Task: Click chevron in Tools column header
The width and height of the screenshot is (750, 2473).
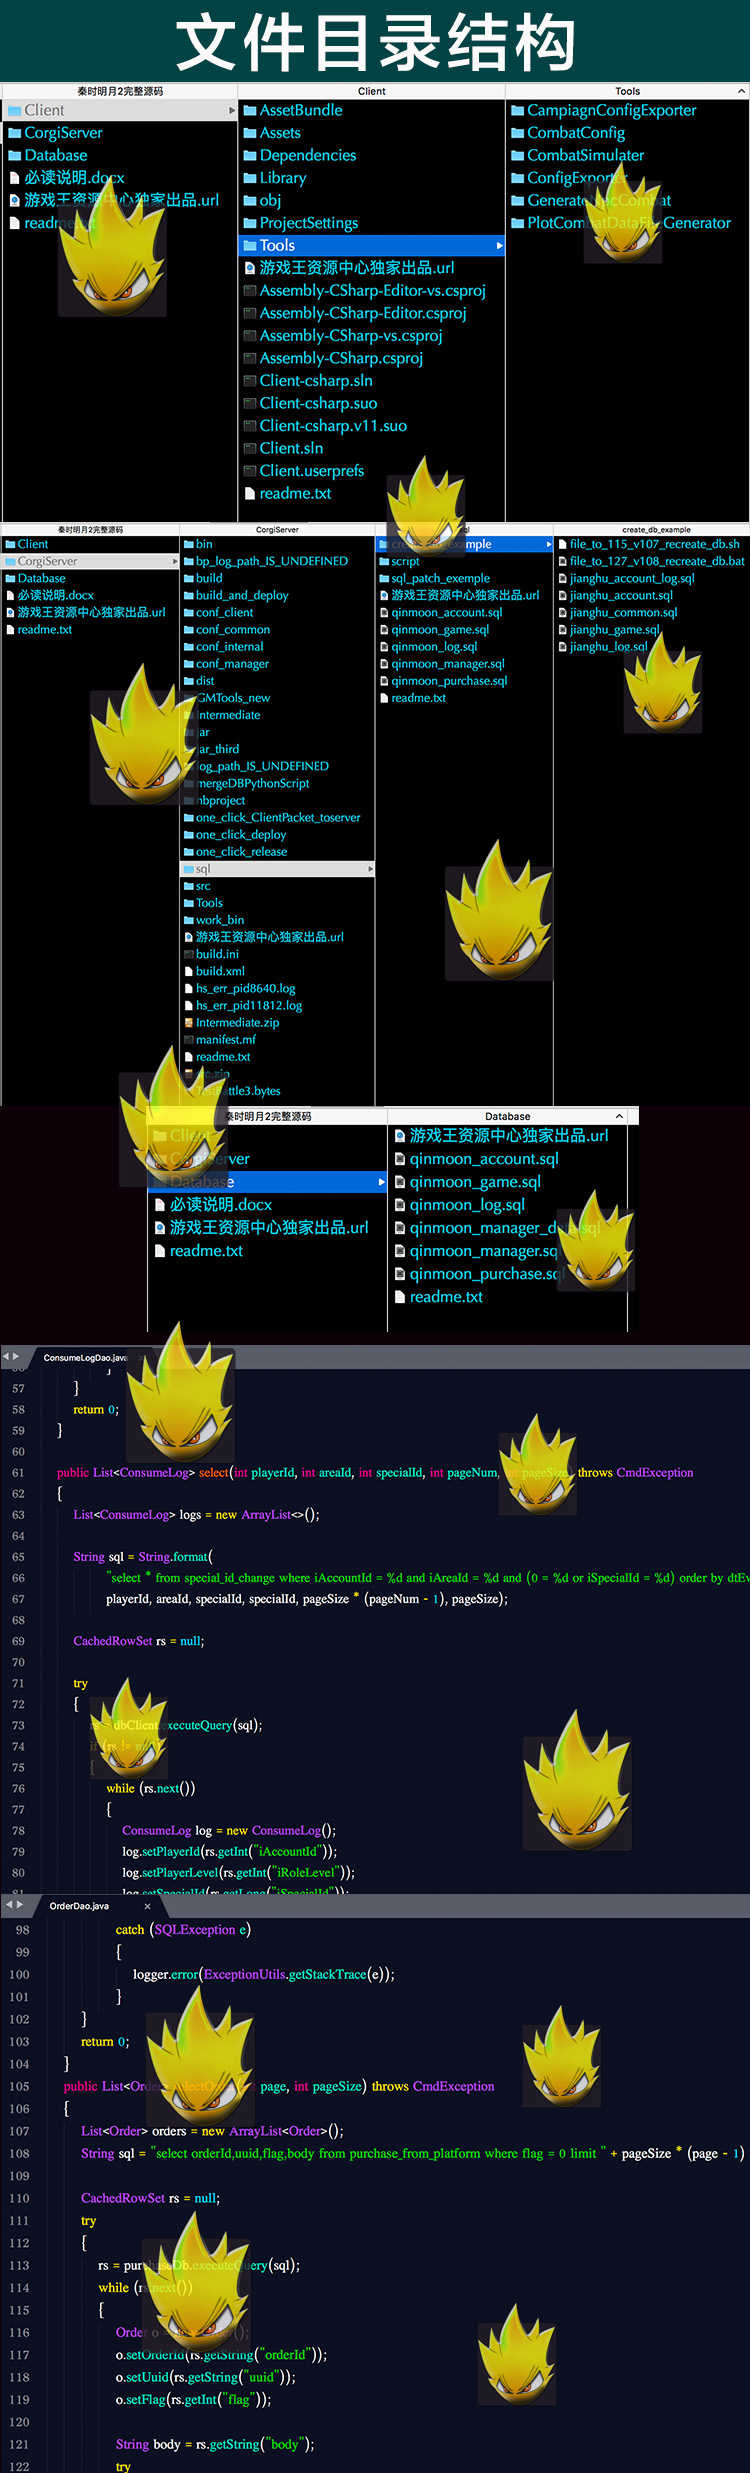Action: pyautogui.click(x=741, y=91)
